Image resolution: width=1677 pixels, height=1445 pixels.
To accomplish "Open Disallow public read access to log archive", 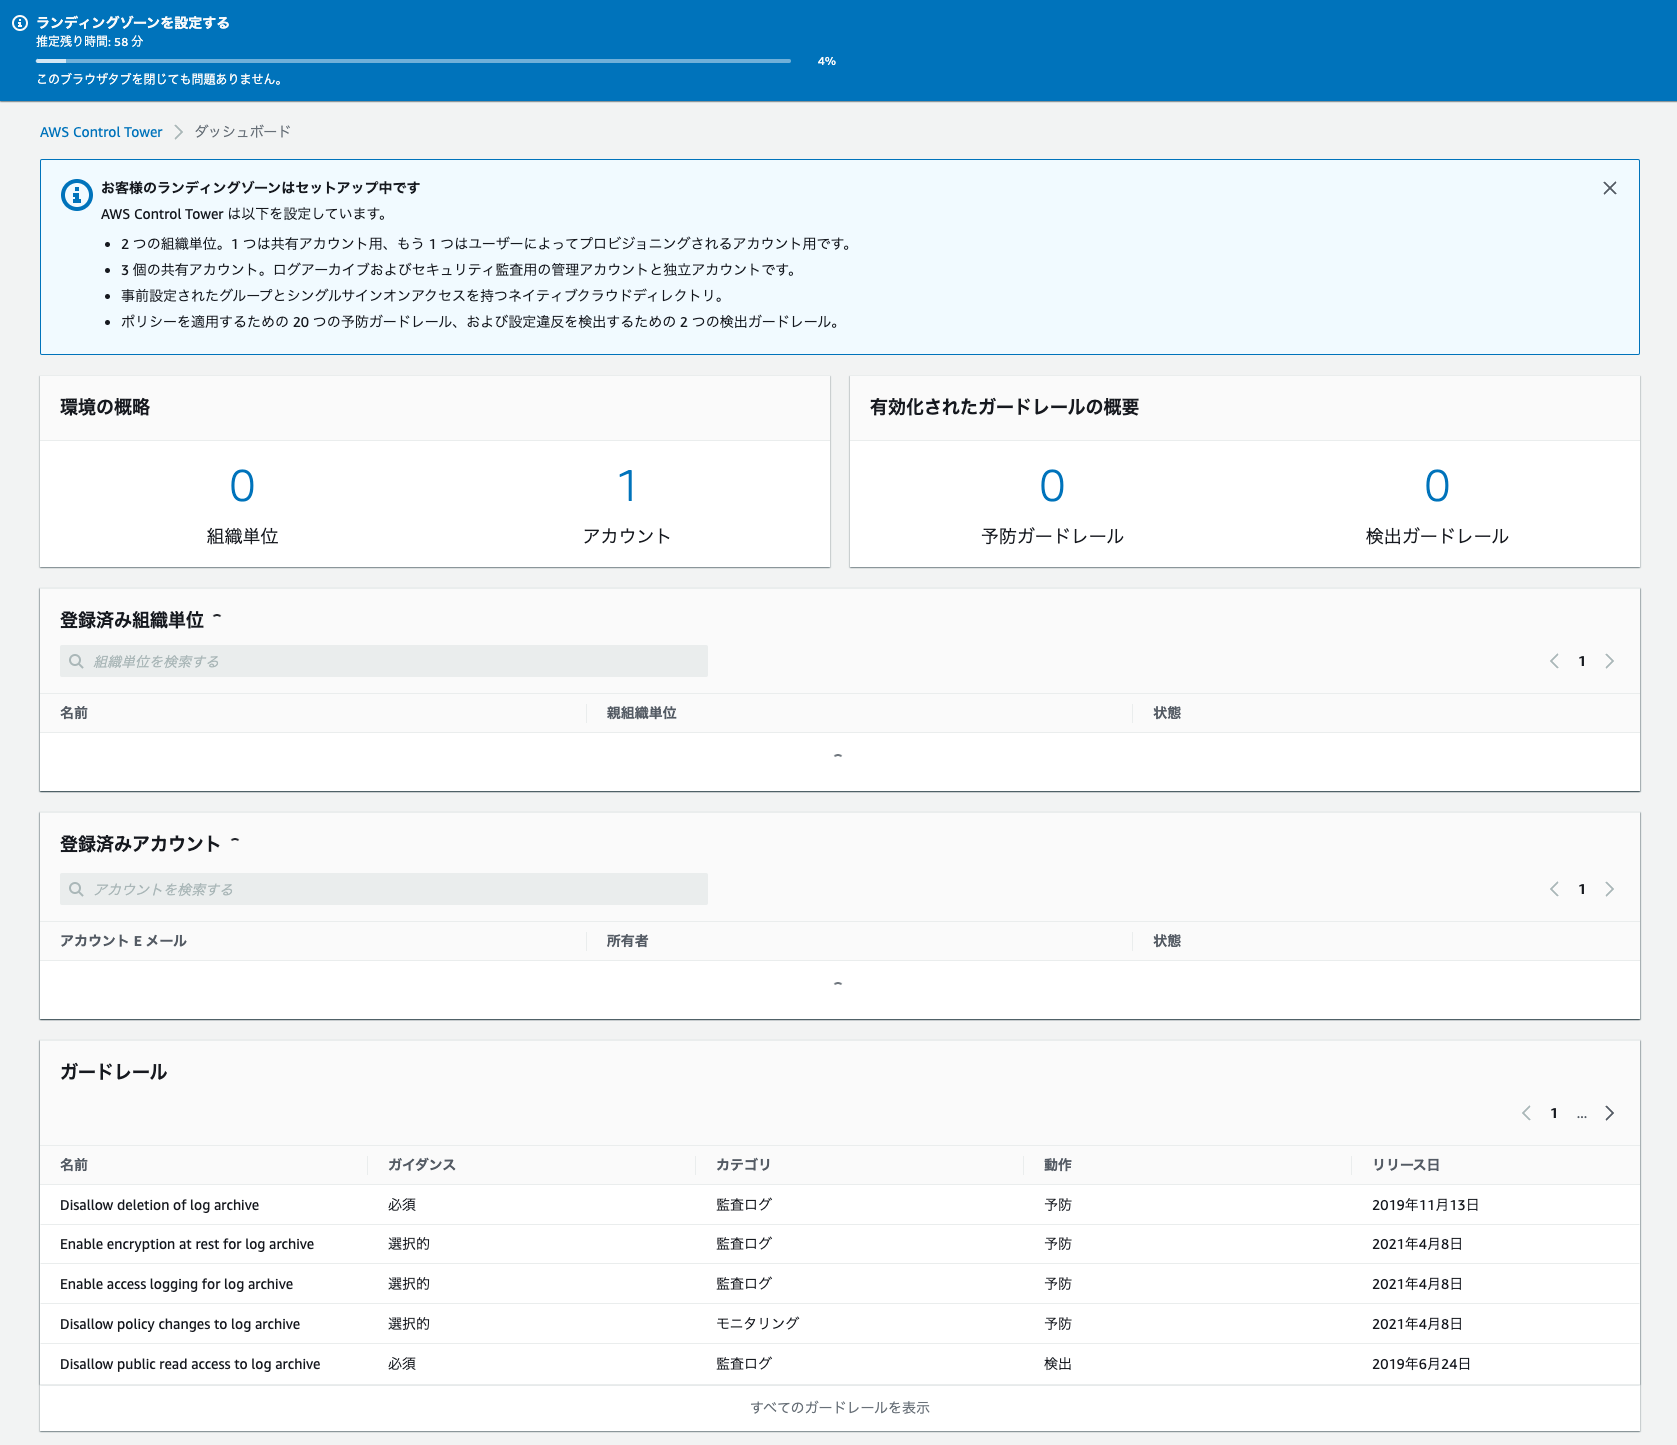I will click(190, 1364).
